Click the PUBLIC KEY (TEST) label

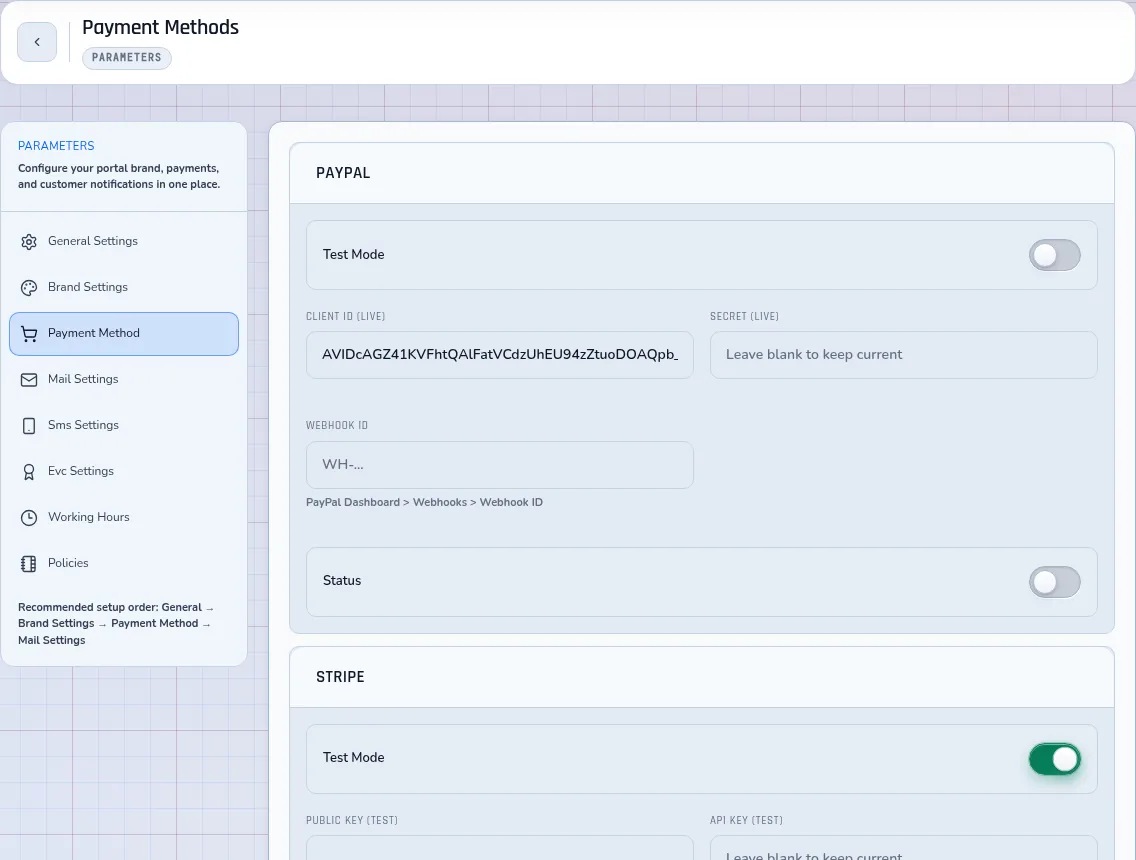[x=351, y=820]
